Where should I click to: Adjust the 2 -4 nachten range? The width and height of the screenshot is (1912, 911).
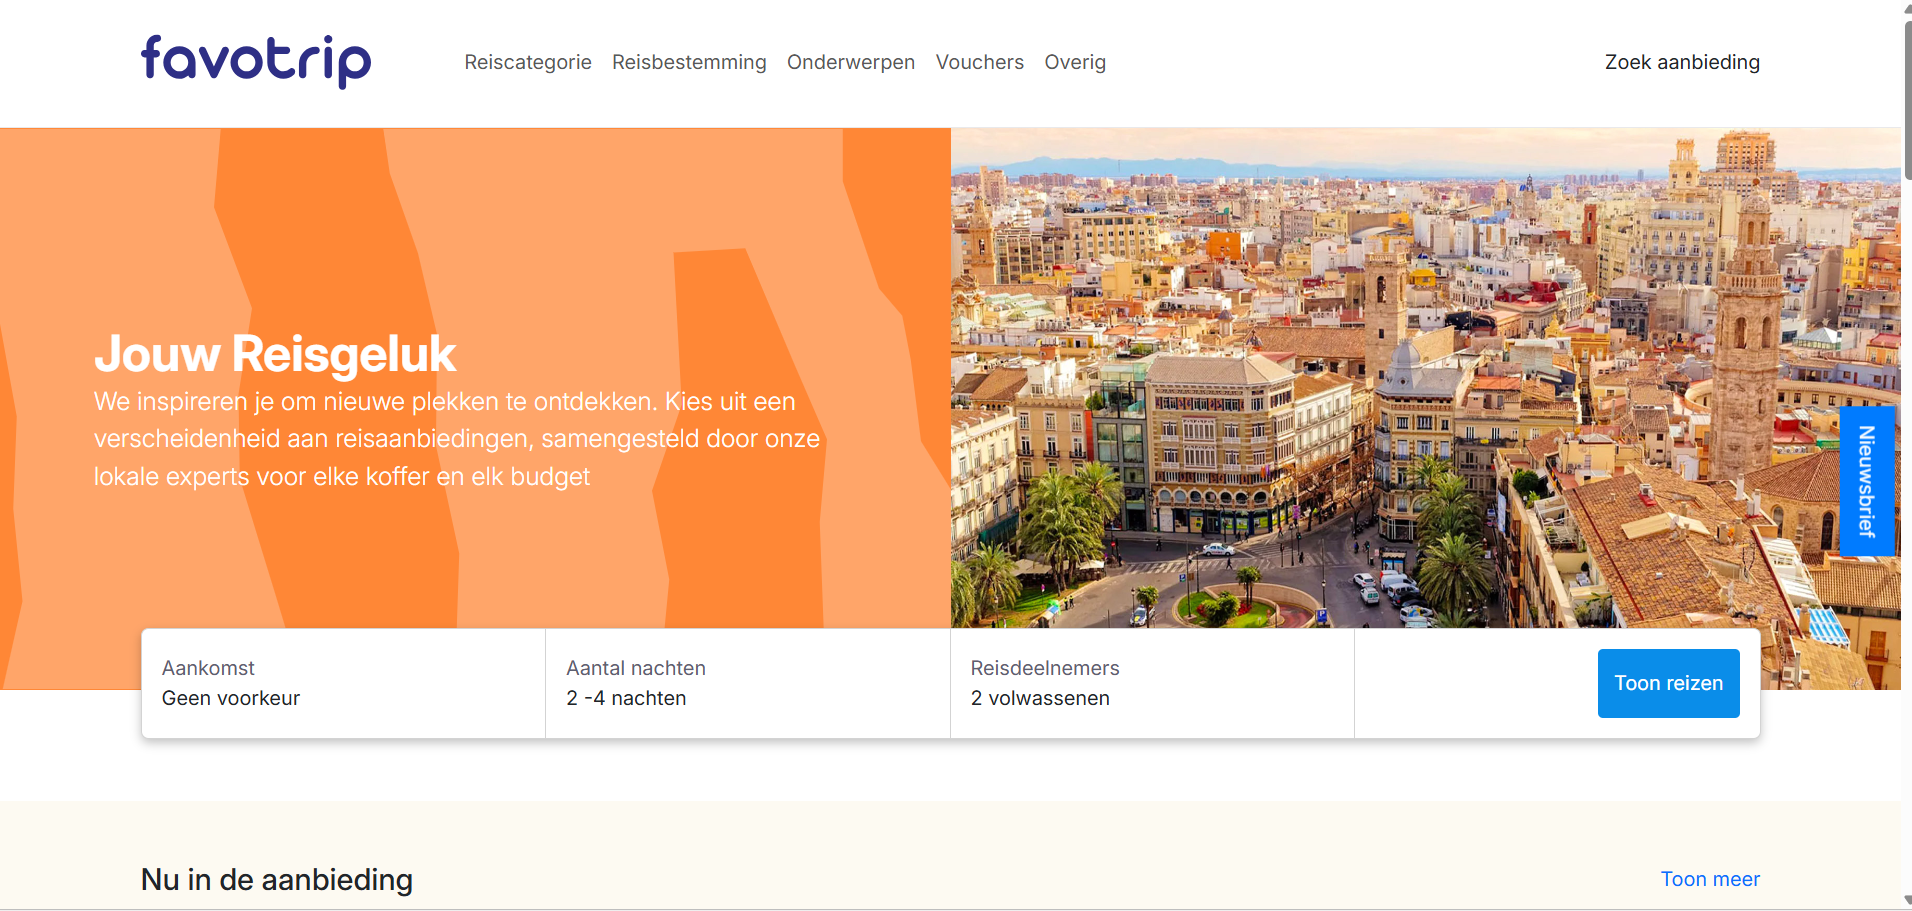[x=626, y=698]
